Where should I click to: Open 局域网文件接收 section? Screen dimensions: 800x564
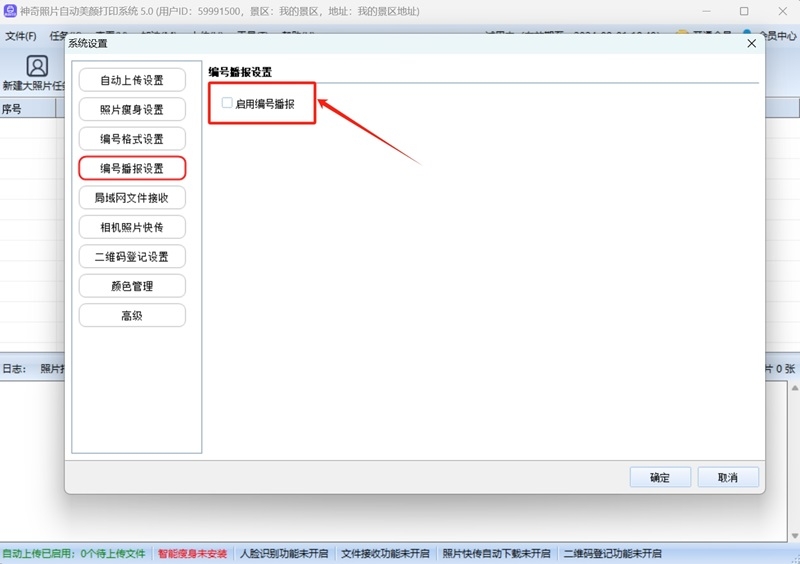coord(132,198)
